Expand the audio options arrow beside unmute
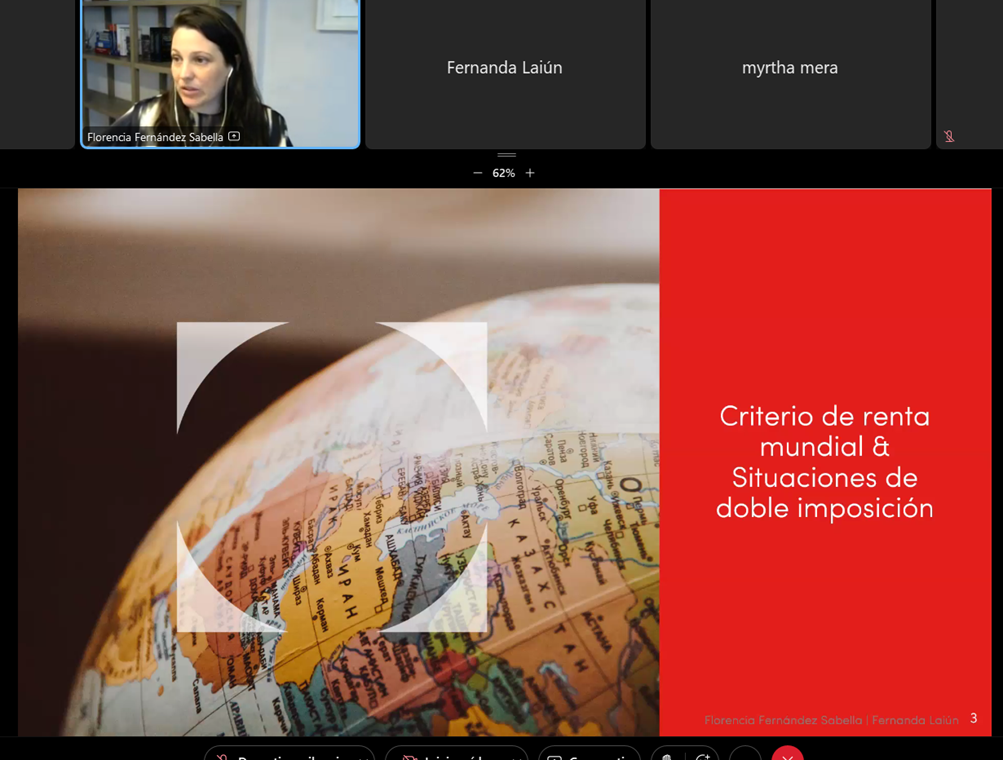Image resolution: width=1003 pixels, height=760 pixels. coord(361,756)
